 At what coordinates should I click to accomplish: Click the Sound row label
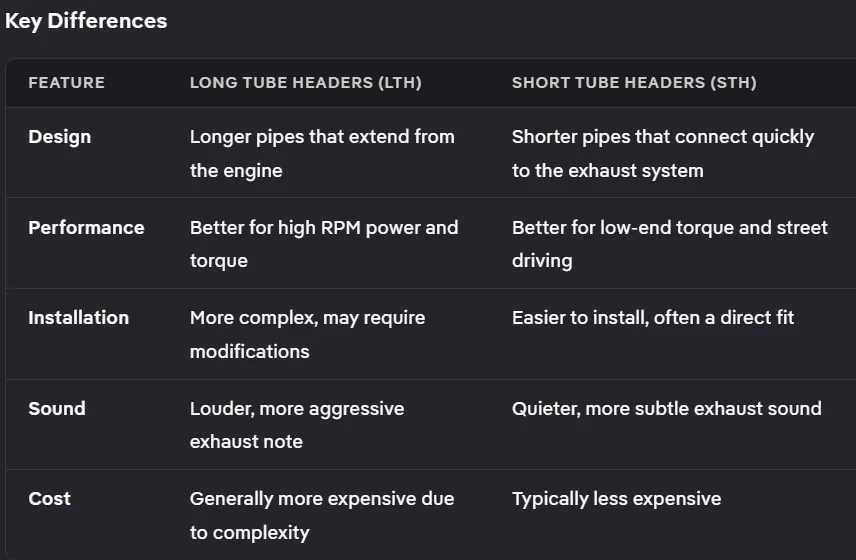[57, 408]
